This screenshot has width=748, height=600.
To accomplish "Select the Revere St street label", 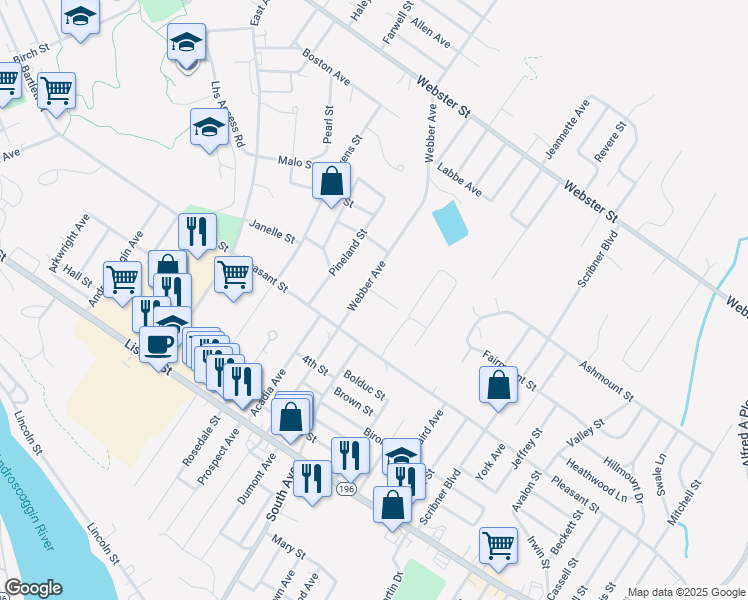I will point(610,142).
